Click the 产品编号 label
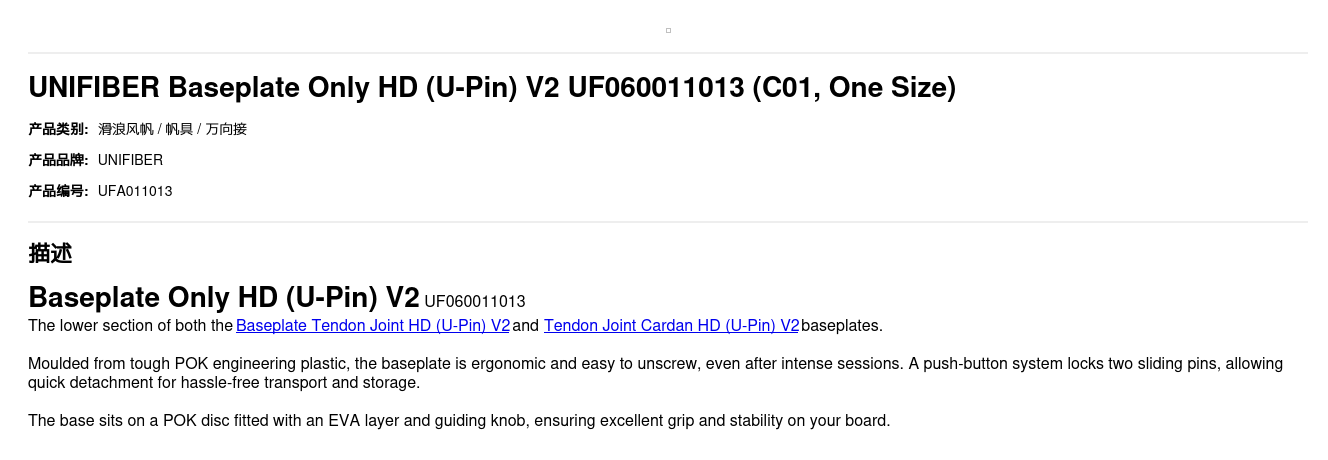Image resolution: width=1328 pixels, height=460 pixels. coord(58,191)
